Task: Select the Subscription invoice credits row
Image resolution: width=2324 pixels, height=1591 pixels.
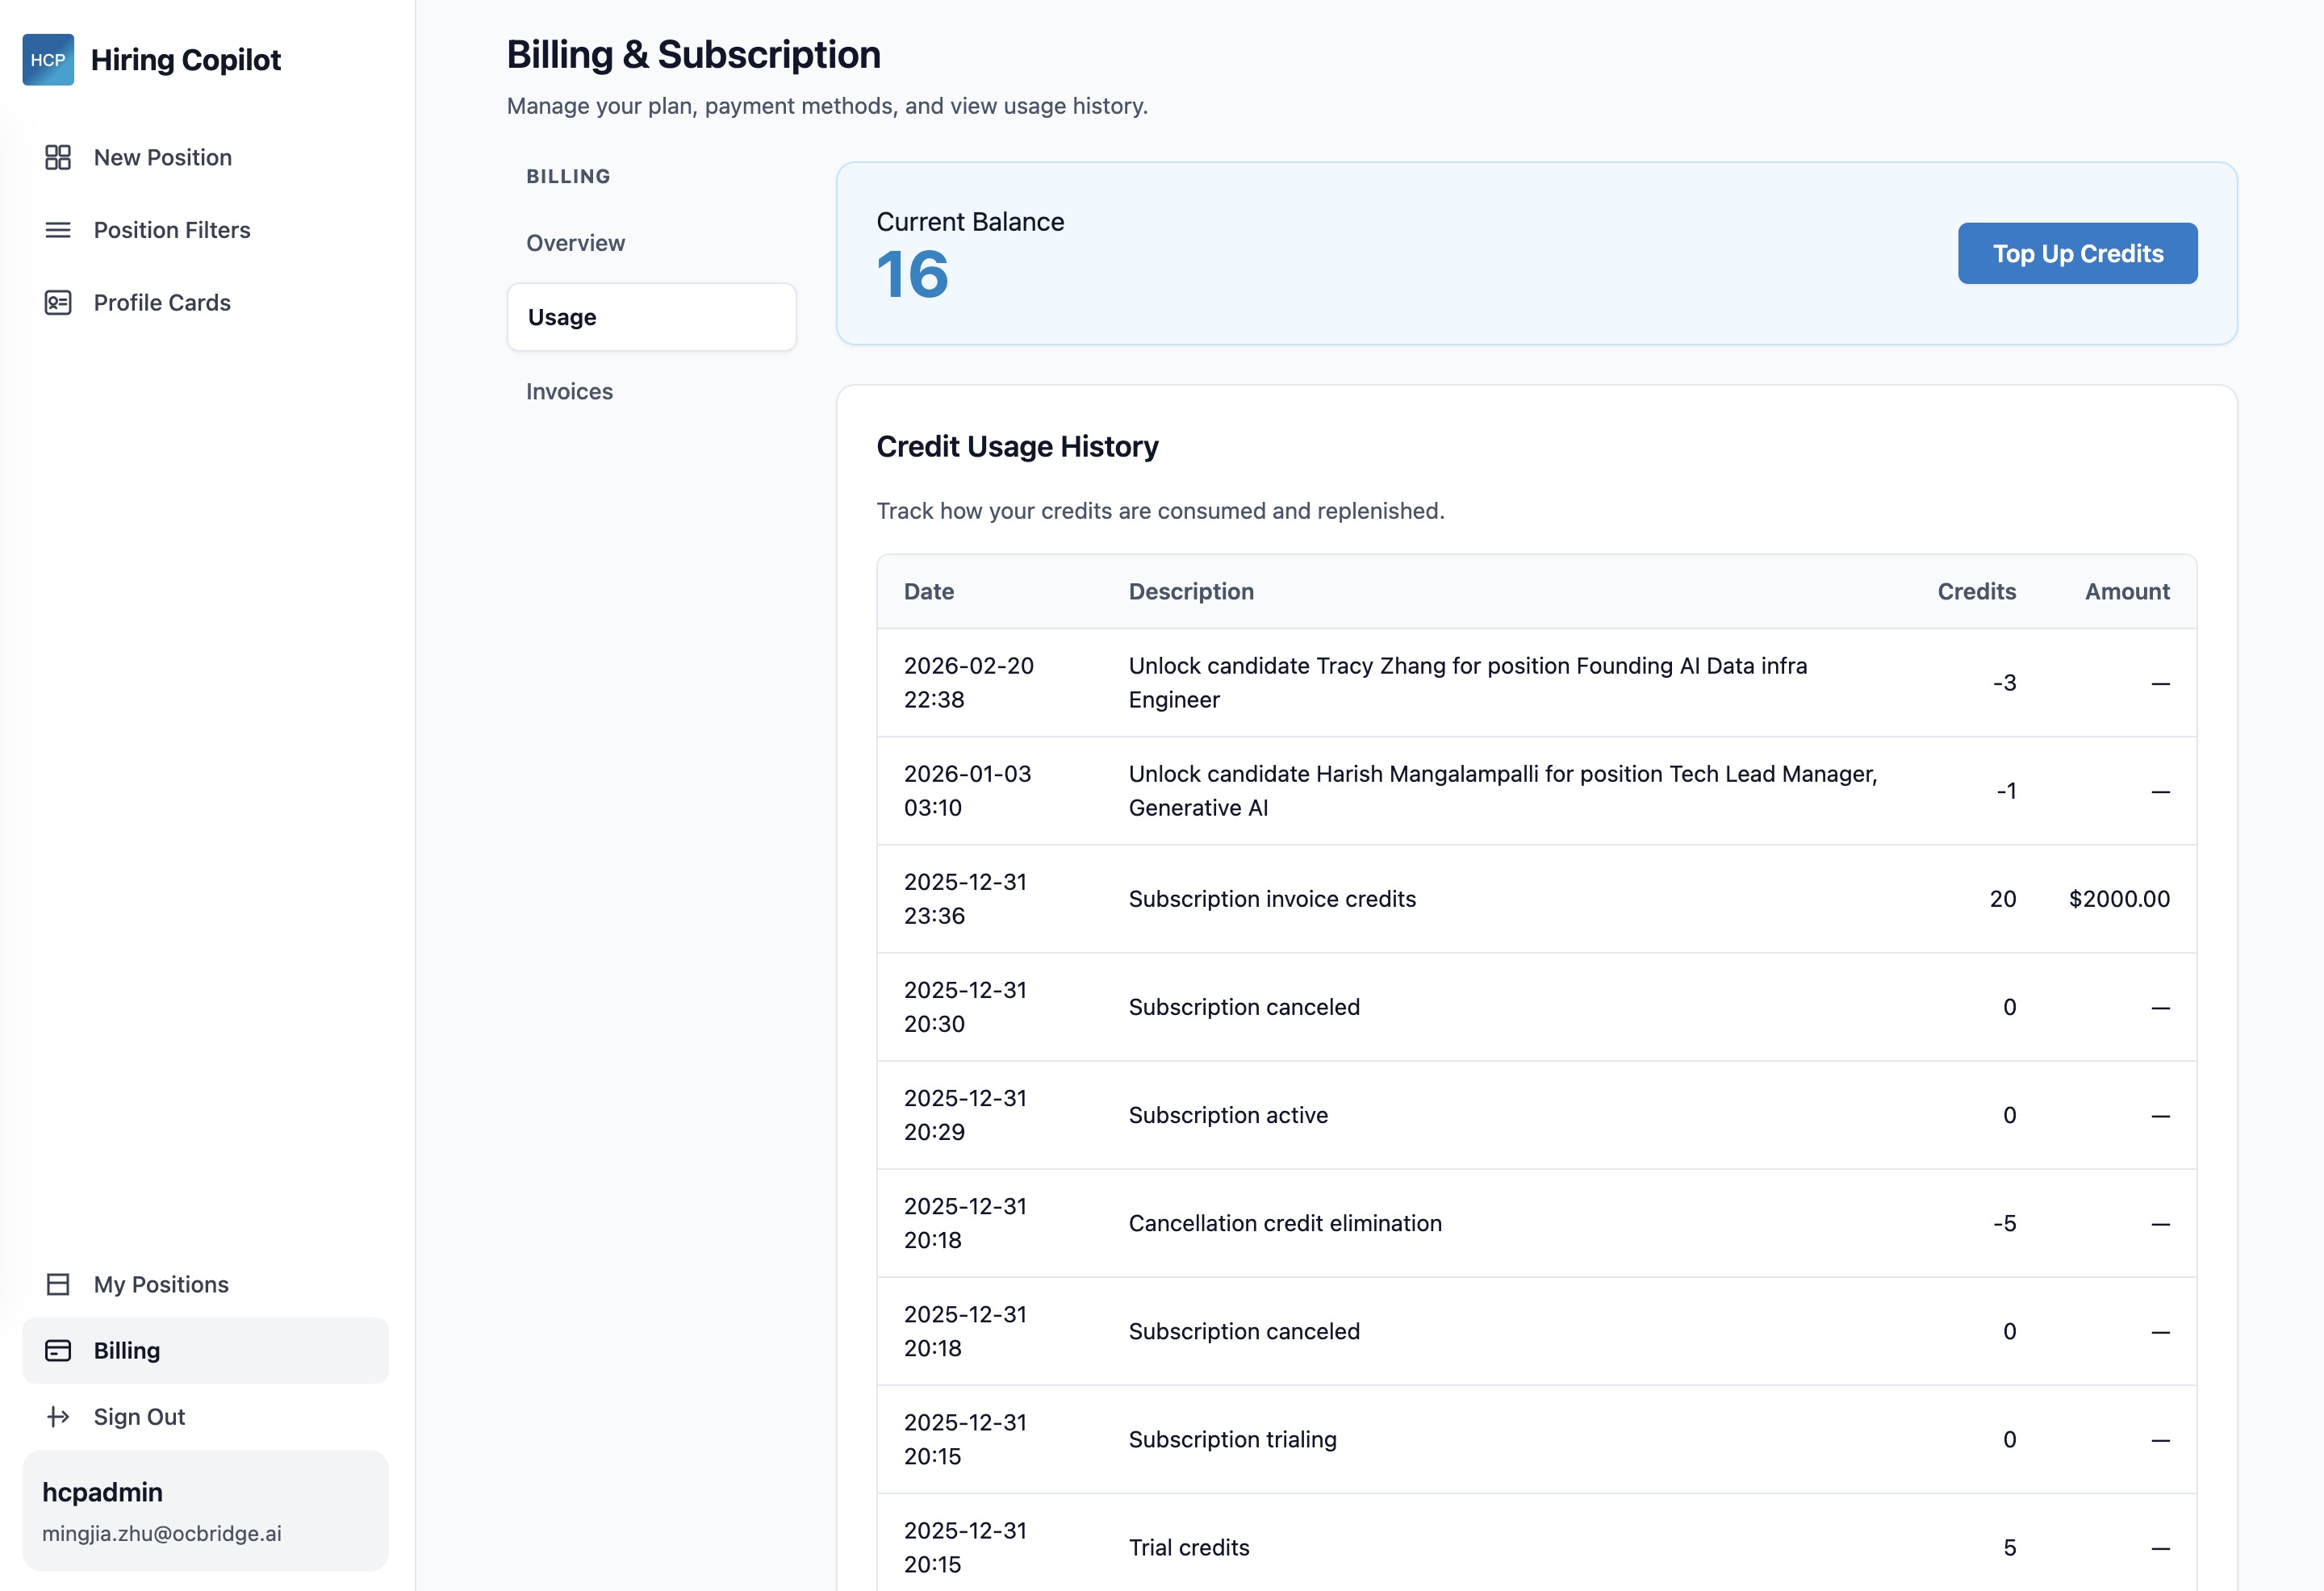Action: pos(1272,898)
